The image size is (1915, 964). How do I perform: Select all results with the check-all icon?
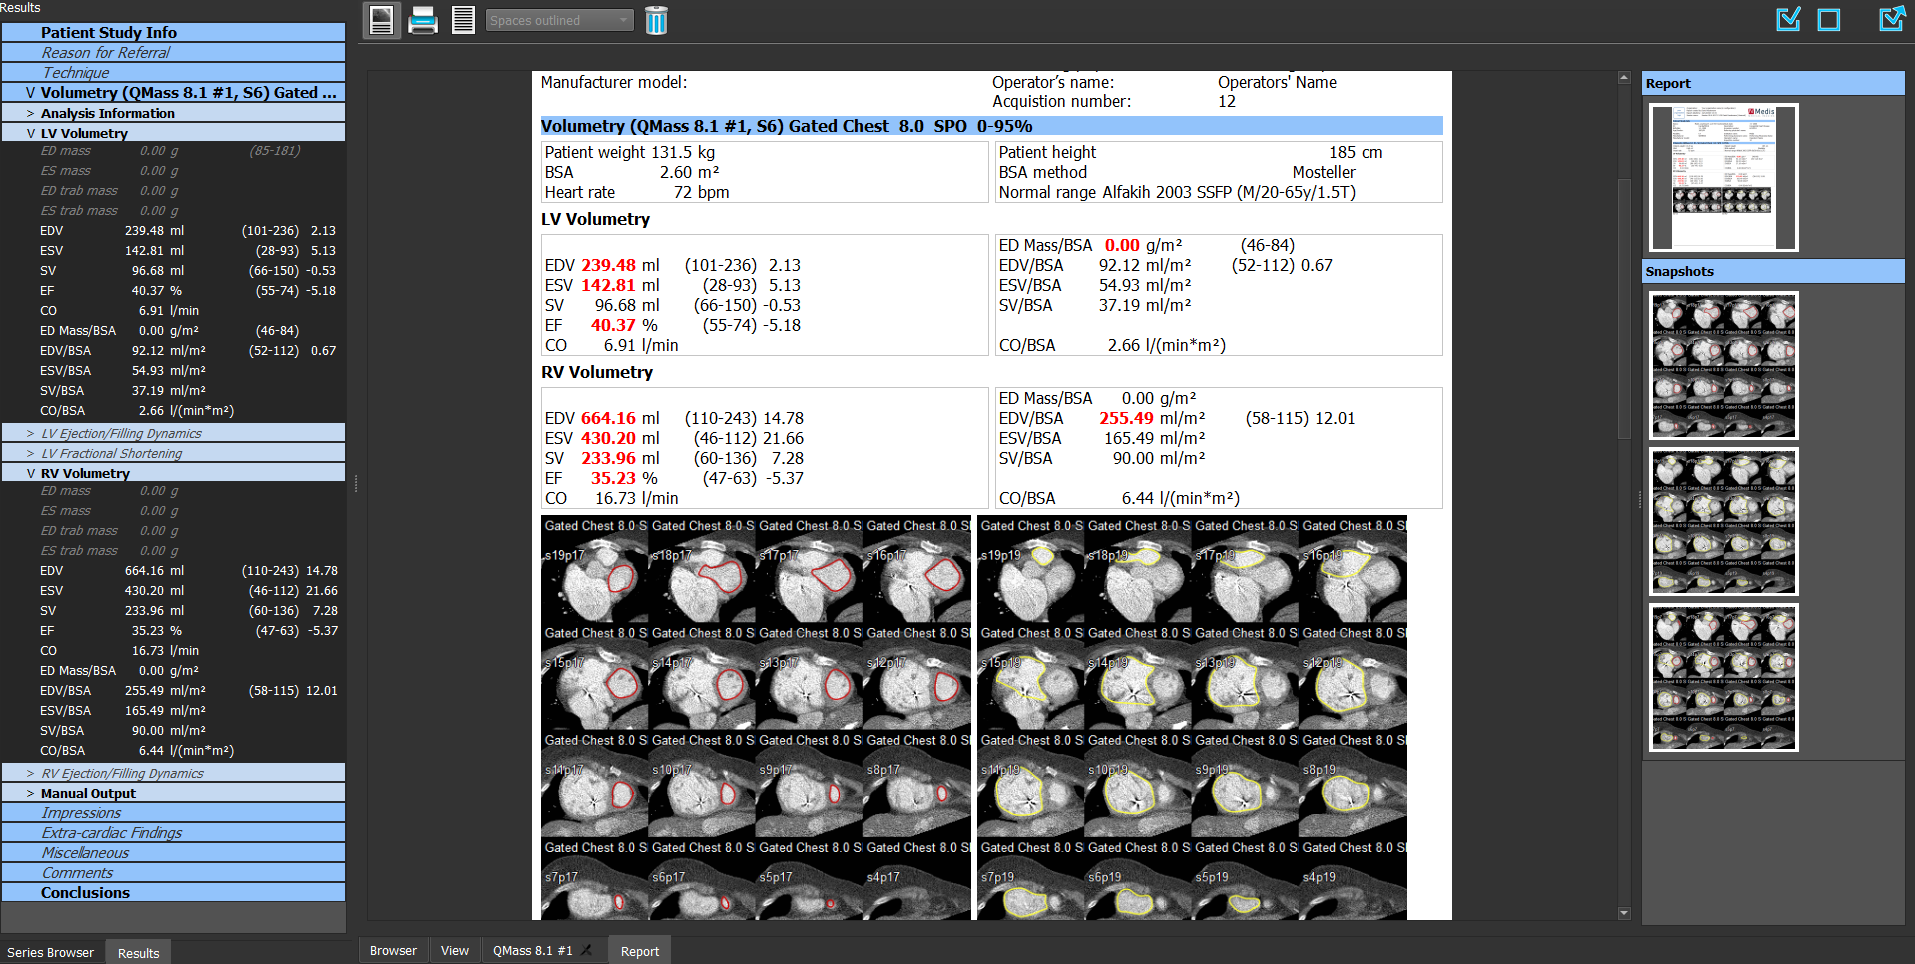tap(1788, 18)
